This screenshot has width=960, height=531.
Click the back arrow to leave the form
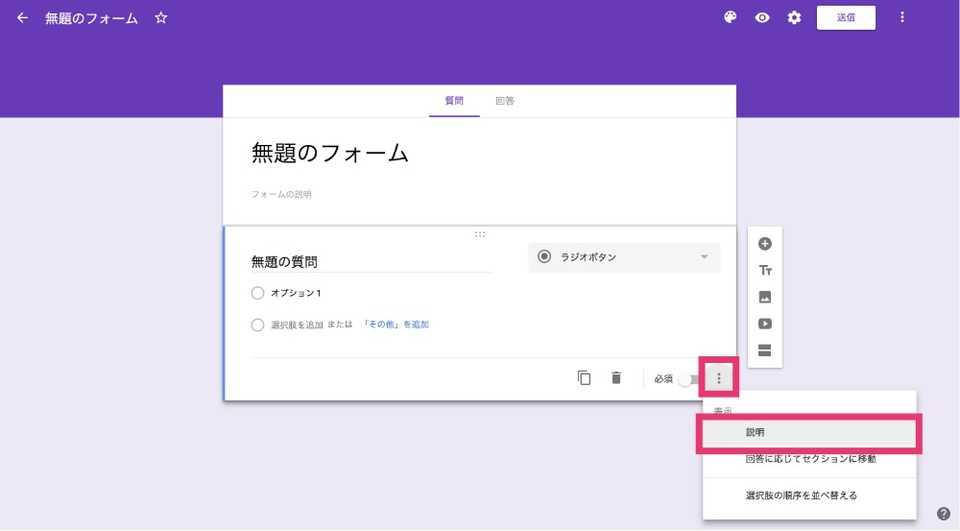coord(23,18)
